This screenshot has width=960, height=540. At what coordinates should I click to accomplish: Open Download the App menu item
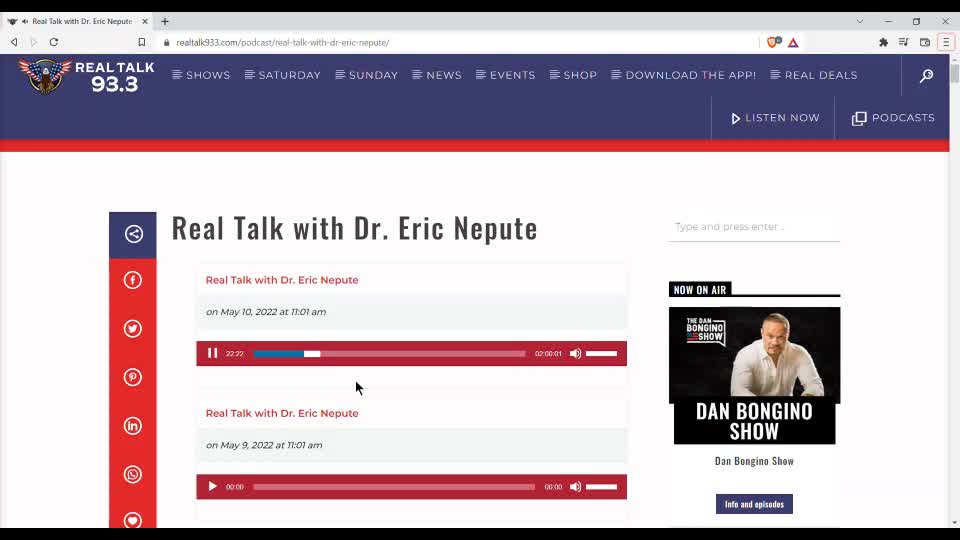[684, 75]
